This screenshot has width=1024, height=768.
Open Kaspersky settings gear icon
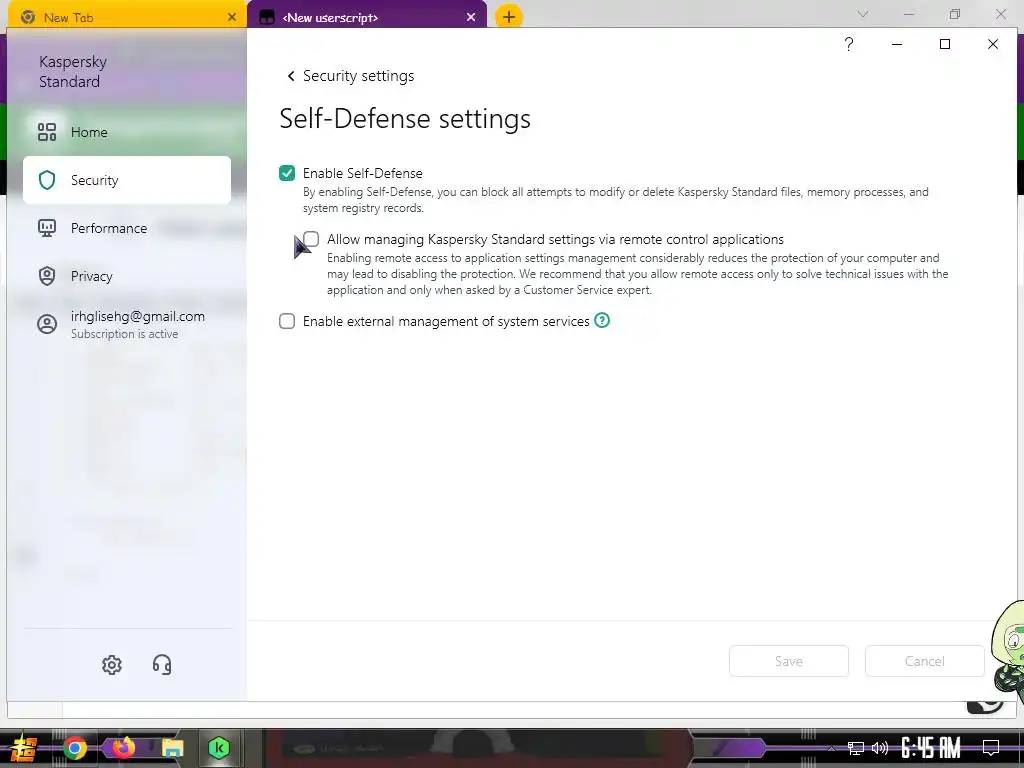tap(112, 665)
